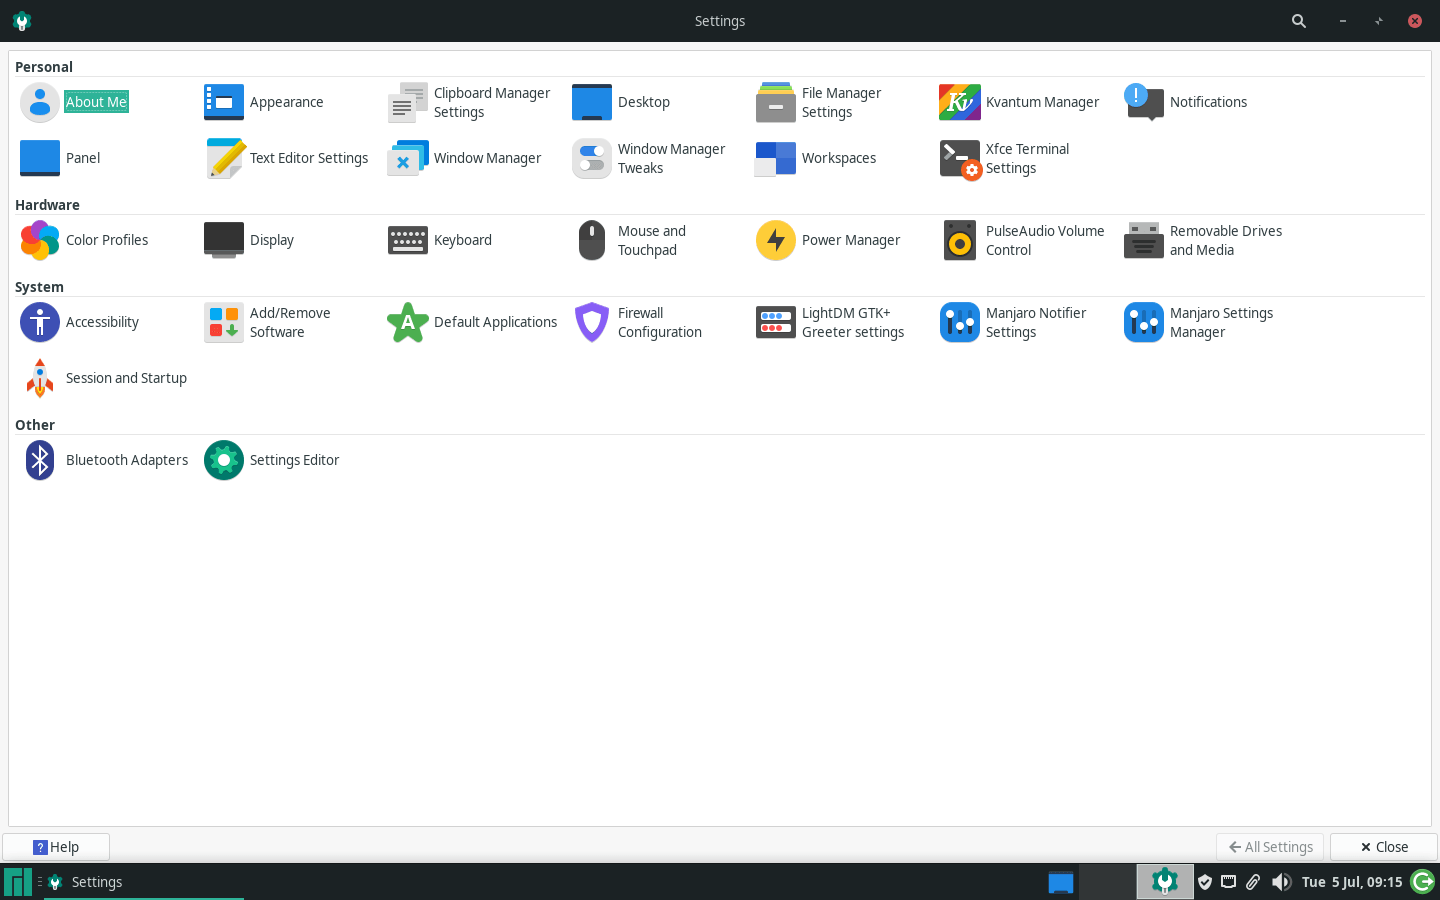Open the About Me settings icon
Screen dimensions: 1440x900
tap(40, 102)
